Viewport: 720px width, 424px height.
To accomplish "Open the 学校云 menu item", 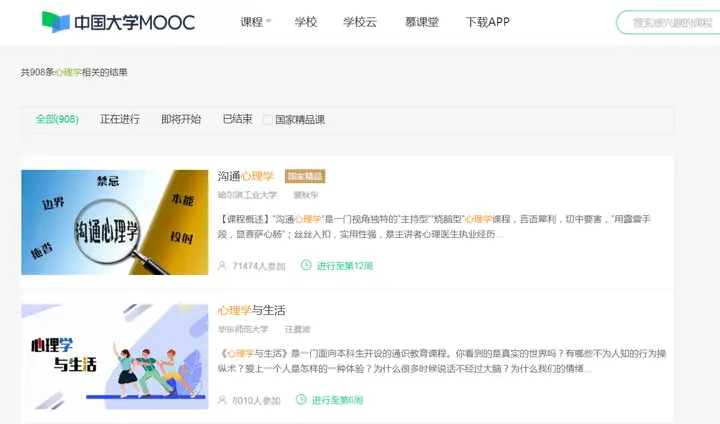I will [360, 22].
